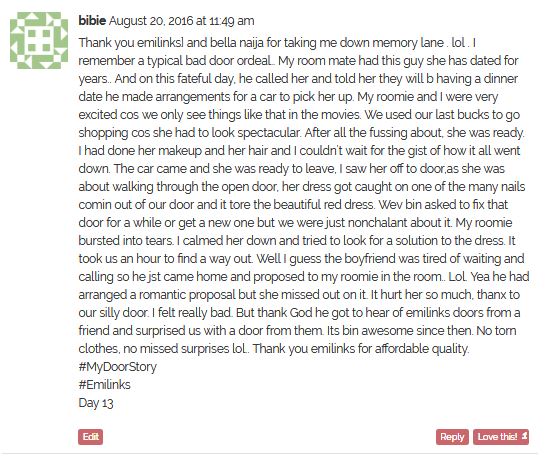Click the Edit button below the comment
Image resolution: width=545 pixels, height=457 pixels.
click(90, 436)
